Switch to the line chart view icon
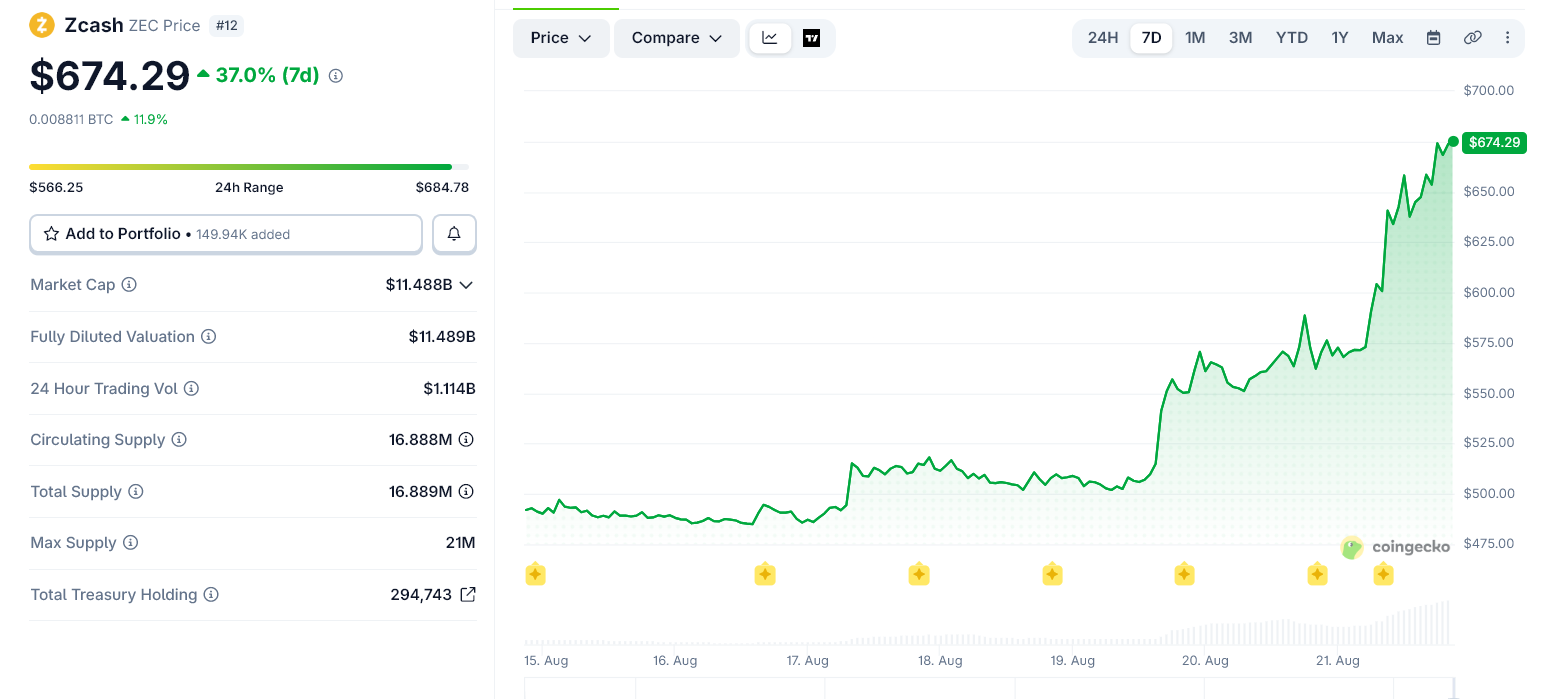 pos(770,38)
